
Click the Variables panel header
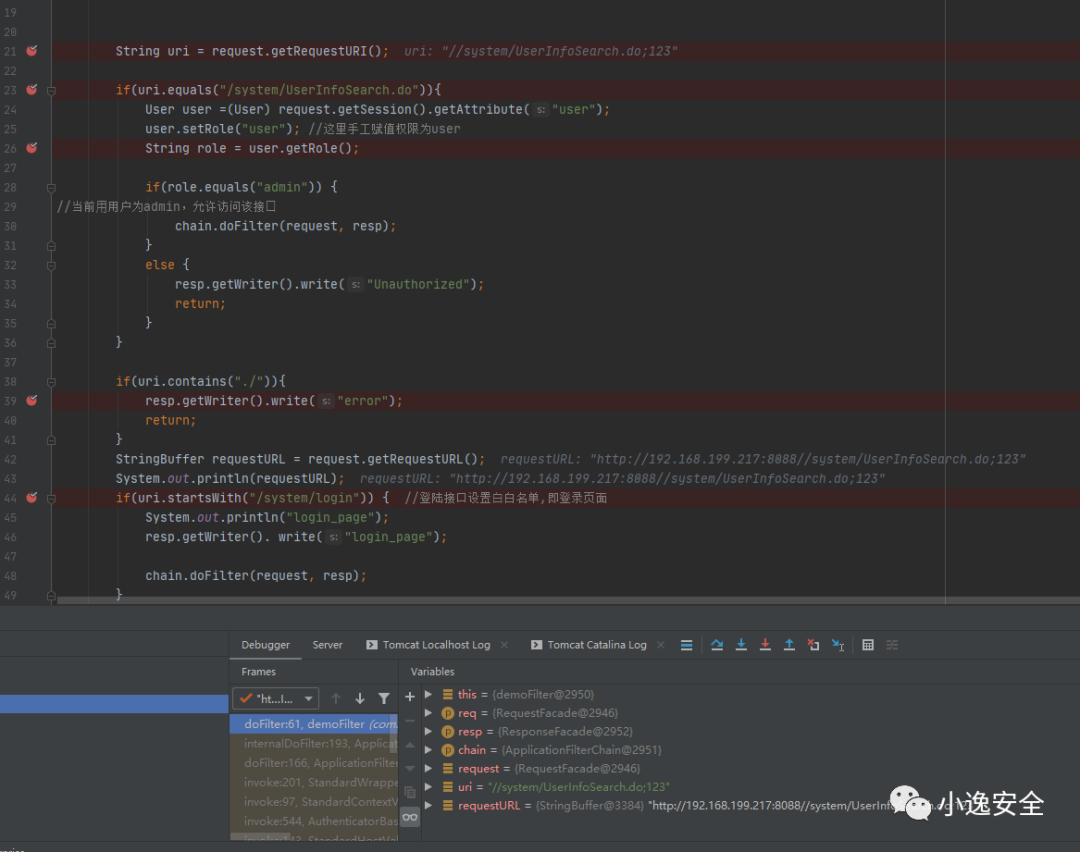pos(433,672)
